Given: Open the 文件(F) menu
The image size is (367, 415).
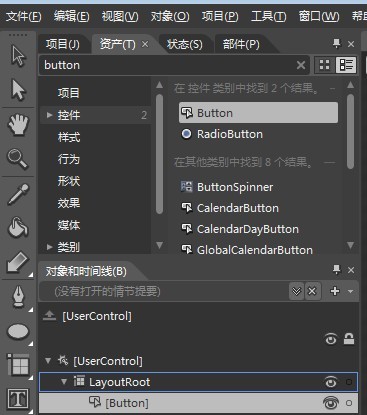Looking at the screenshot, I should tap(23, 16).
